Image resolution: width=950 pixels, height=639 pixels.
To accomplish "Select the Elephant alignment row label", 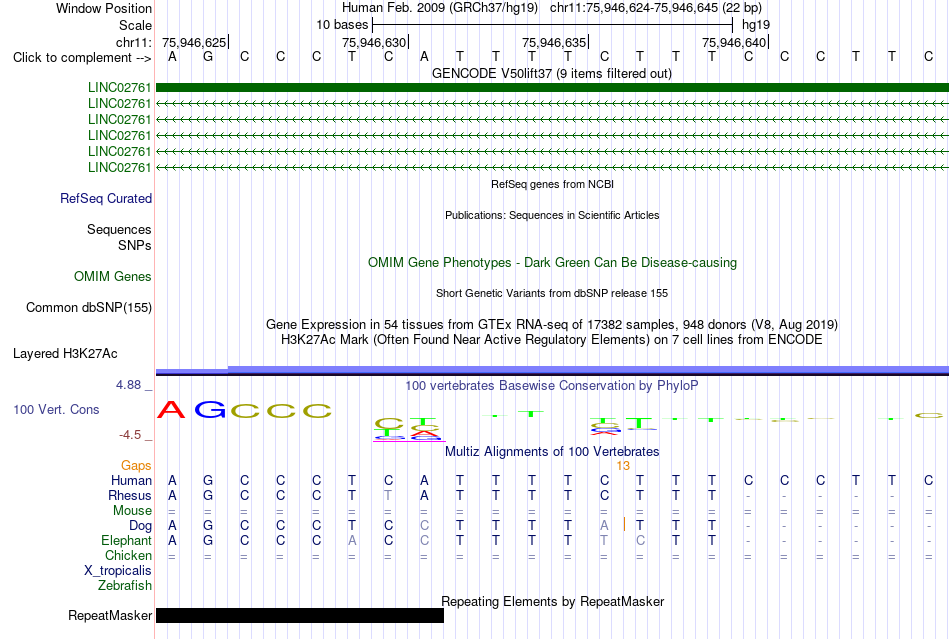I will click(x=127, y=540).
